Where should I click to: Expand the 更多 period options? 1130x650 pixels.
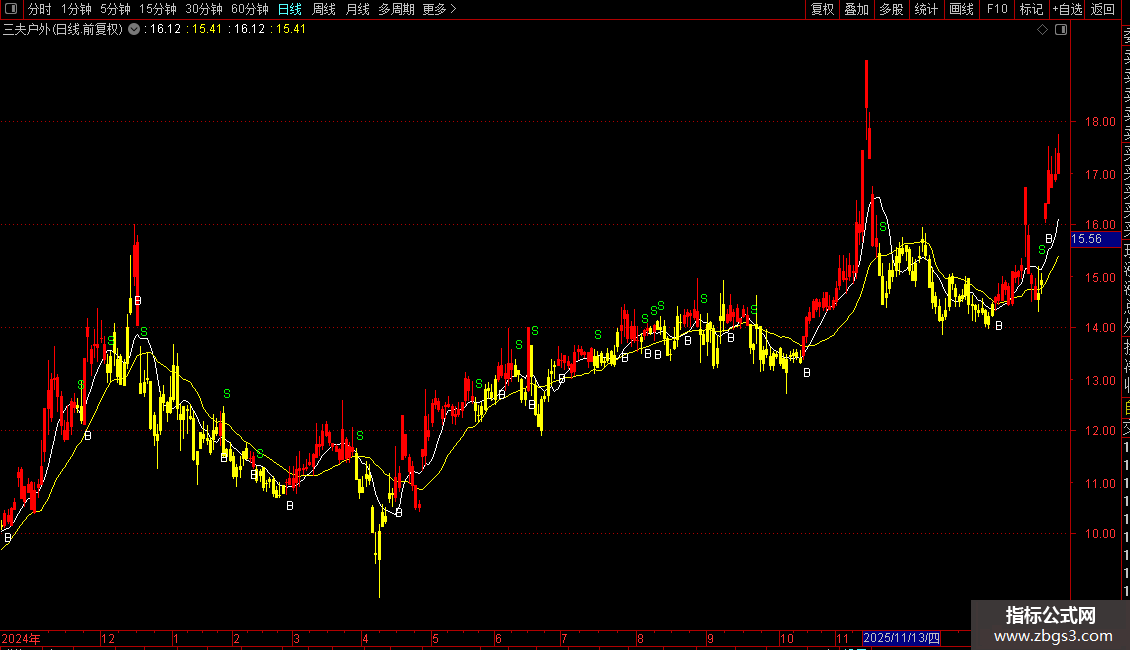440,9
